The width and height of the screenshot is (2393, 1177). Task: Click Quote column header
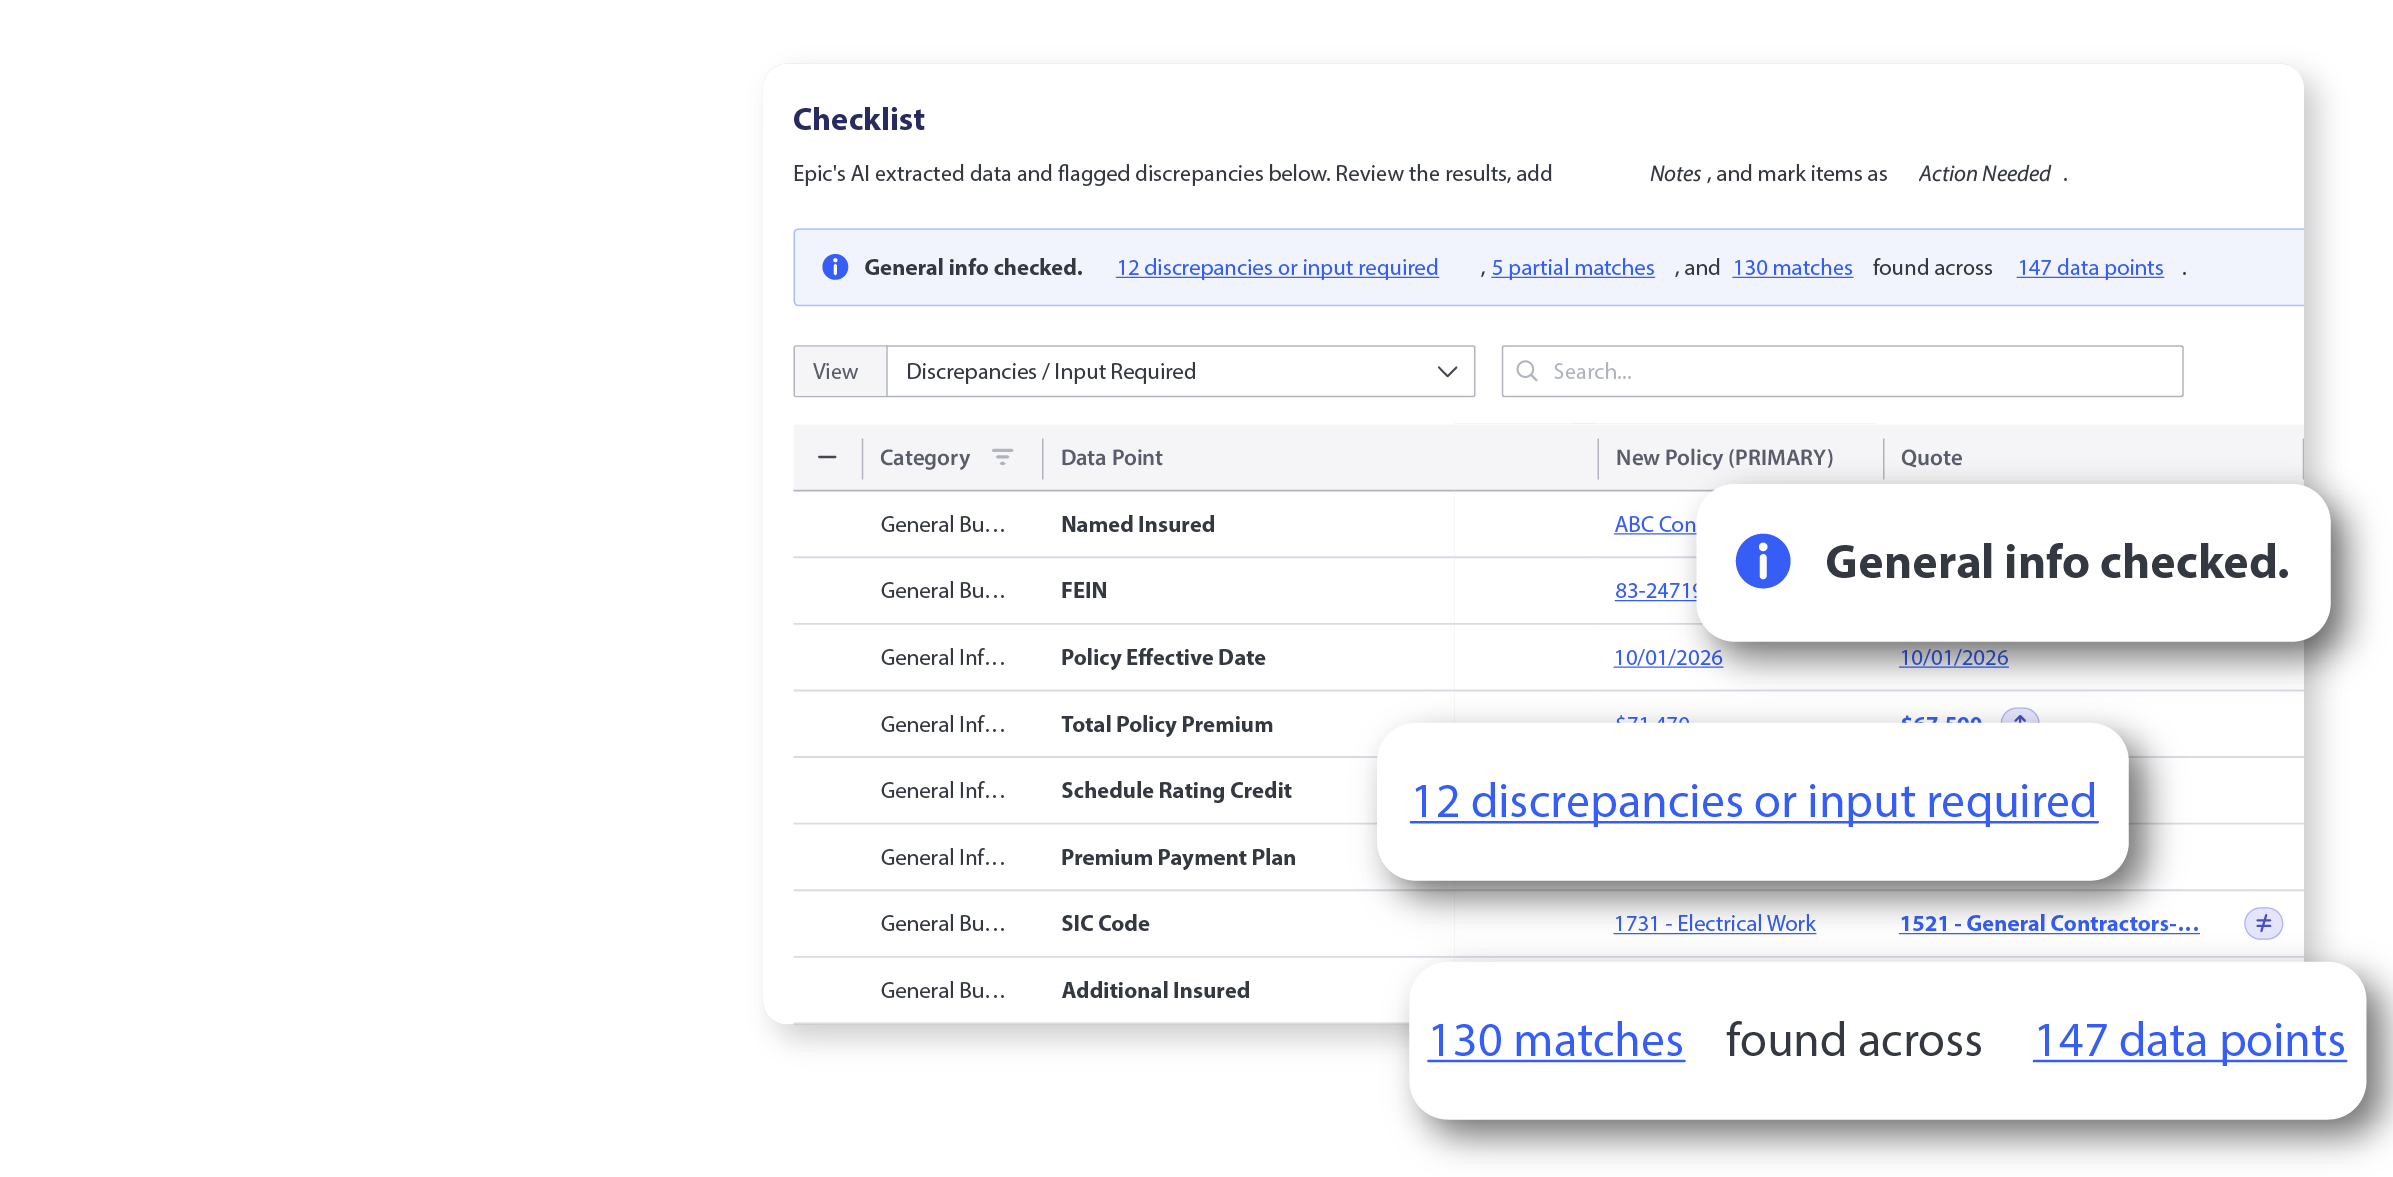[x=1931, y=457]
